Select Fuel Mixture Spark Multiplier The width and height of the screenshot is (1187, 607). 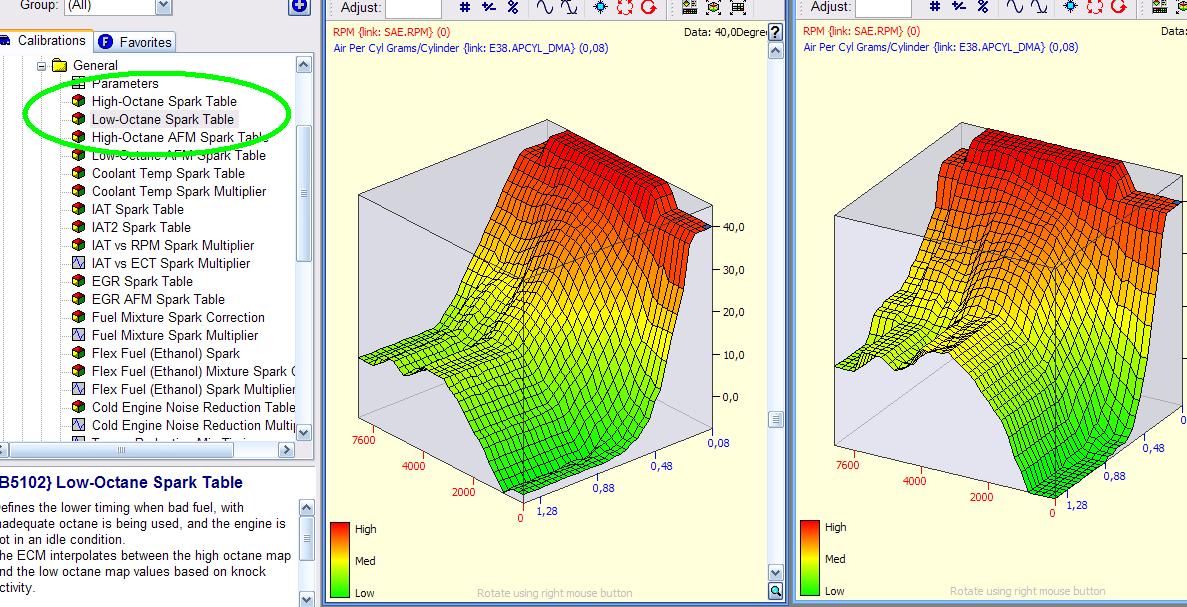tap(175, 335)
